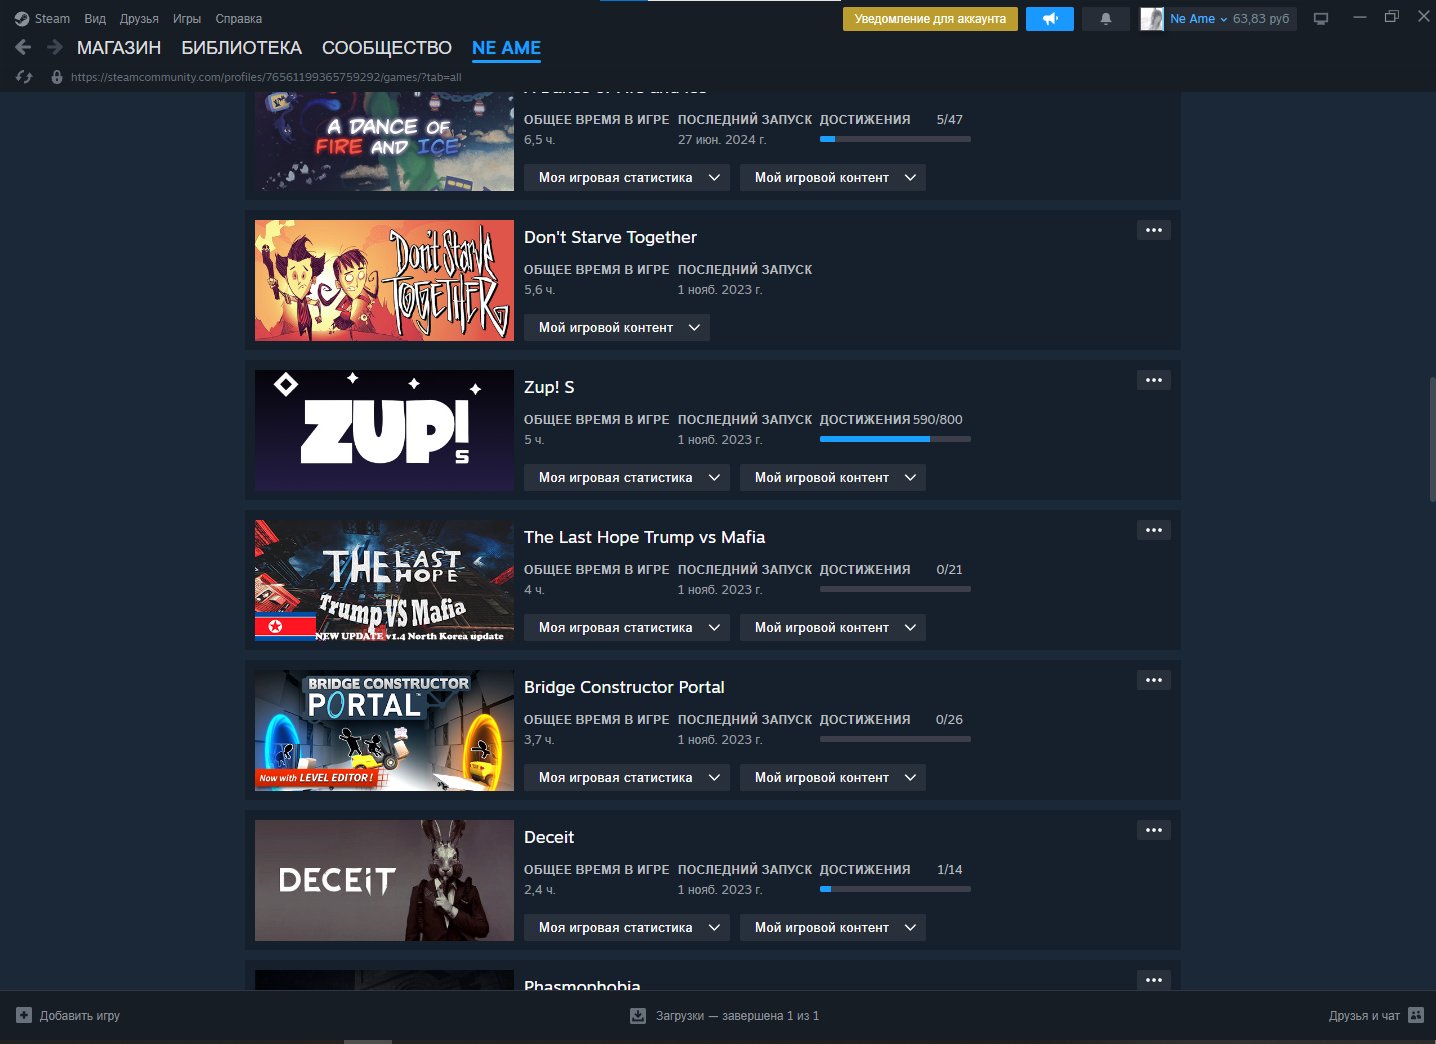This screenshot has height=1044, width=1436.
Task: Open the "Игры" menu in the menu bar
Action: [187, 19]
